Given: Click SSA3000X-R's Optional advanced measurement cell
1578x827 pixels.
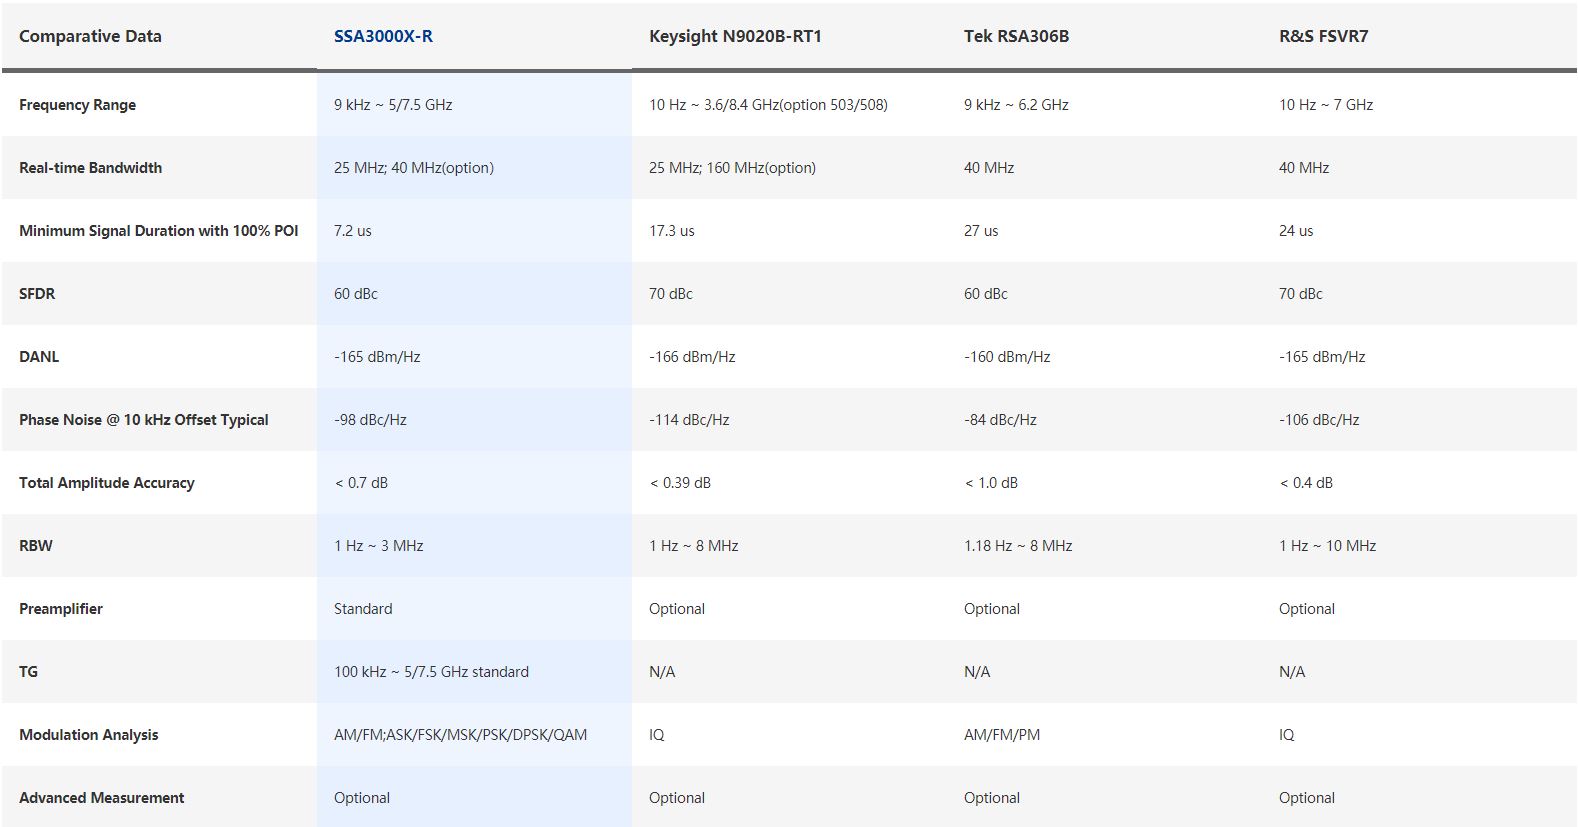Looking at the screenshot, I should [362, 798].
